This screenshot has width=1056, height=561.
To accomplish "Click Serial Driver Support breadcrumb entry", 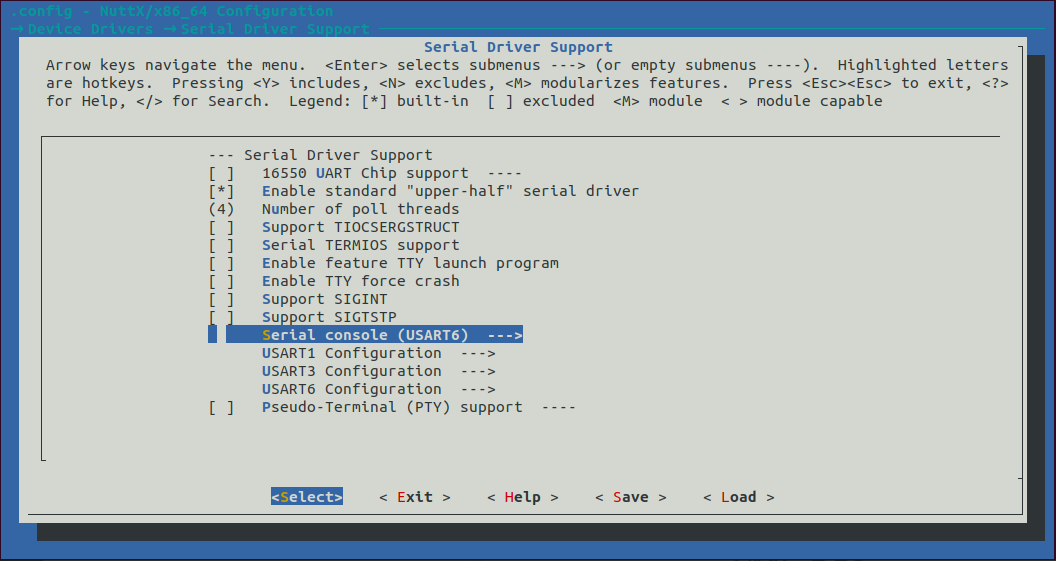I will coord(275,30).
